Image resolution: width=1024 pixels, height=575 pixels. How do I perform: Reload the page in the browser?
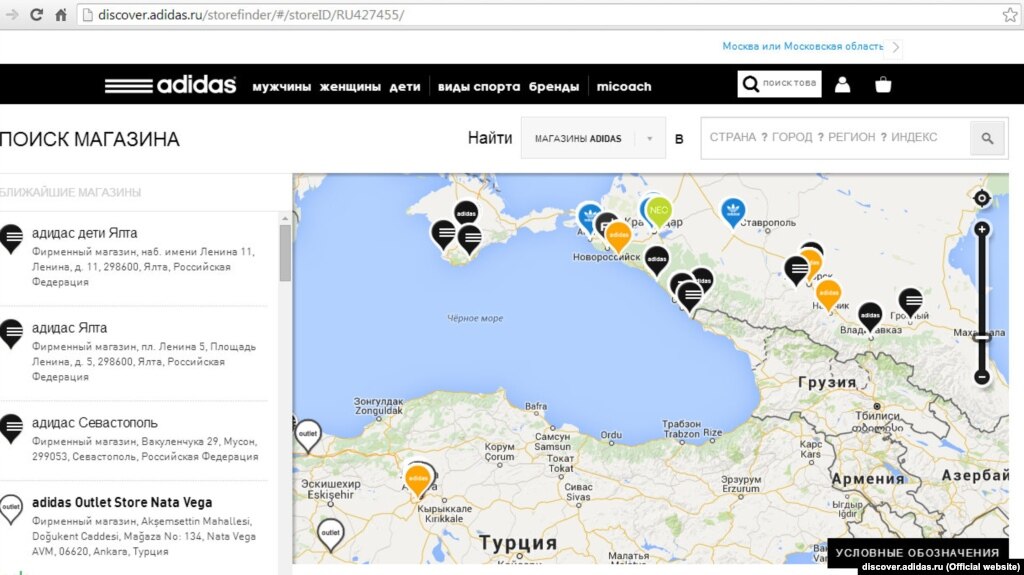[x=37, y=14]
